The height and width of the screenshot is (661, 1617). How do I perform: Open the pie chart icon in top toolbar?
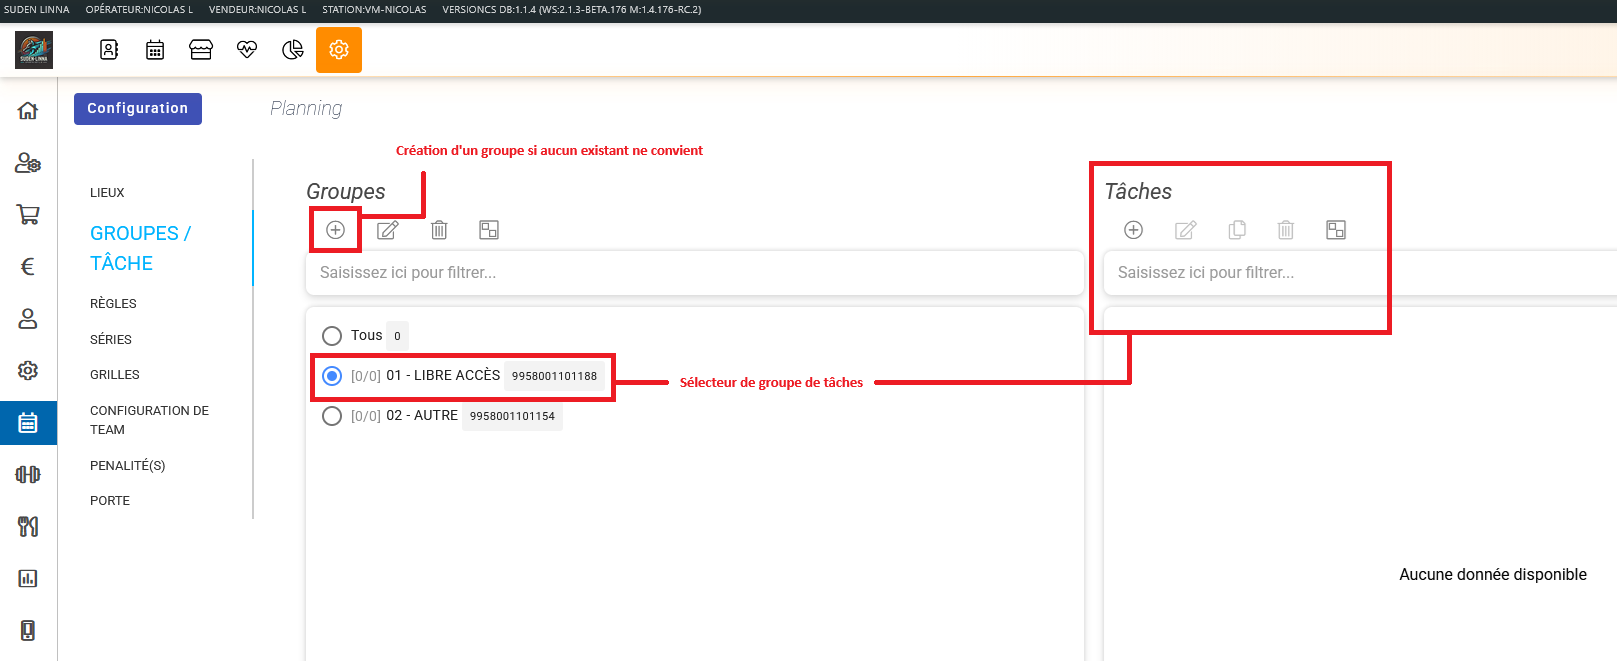coord(293,50)
